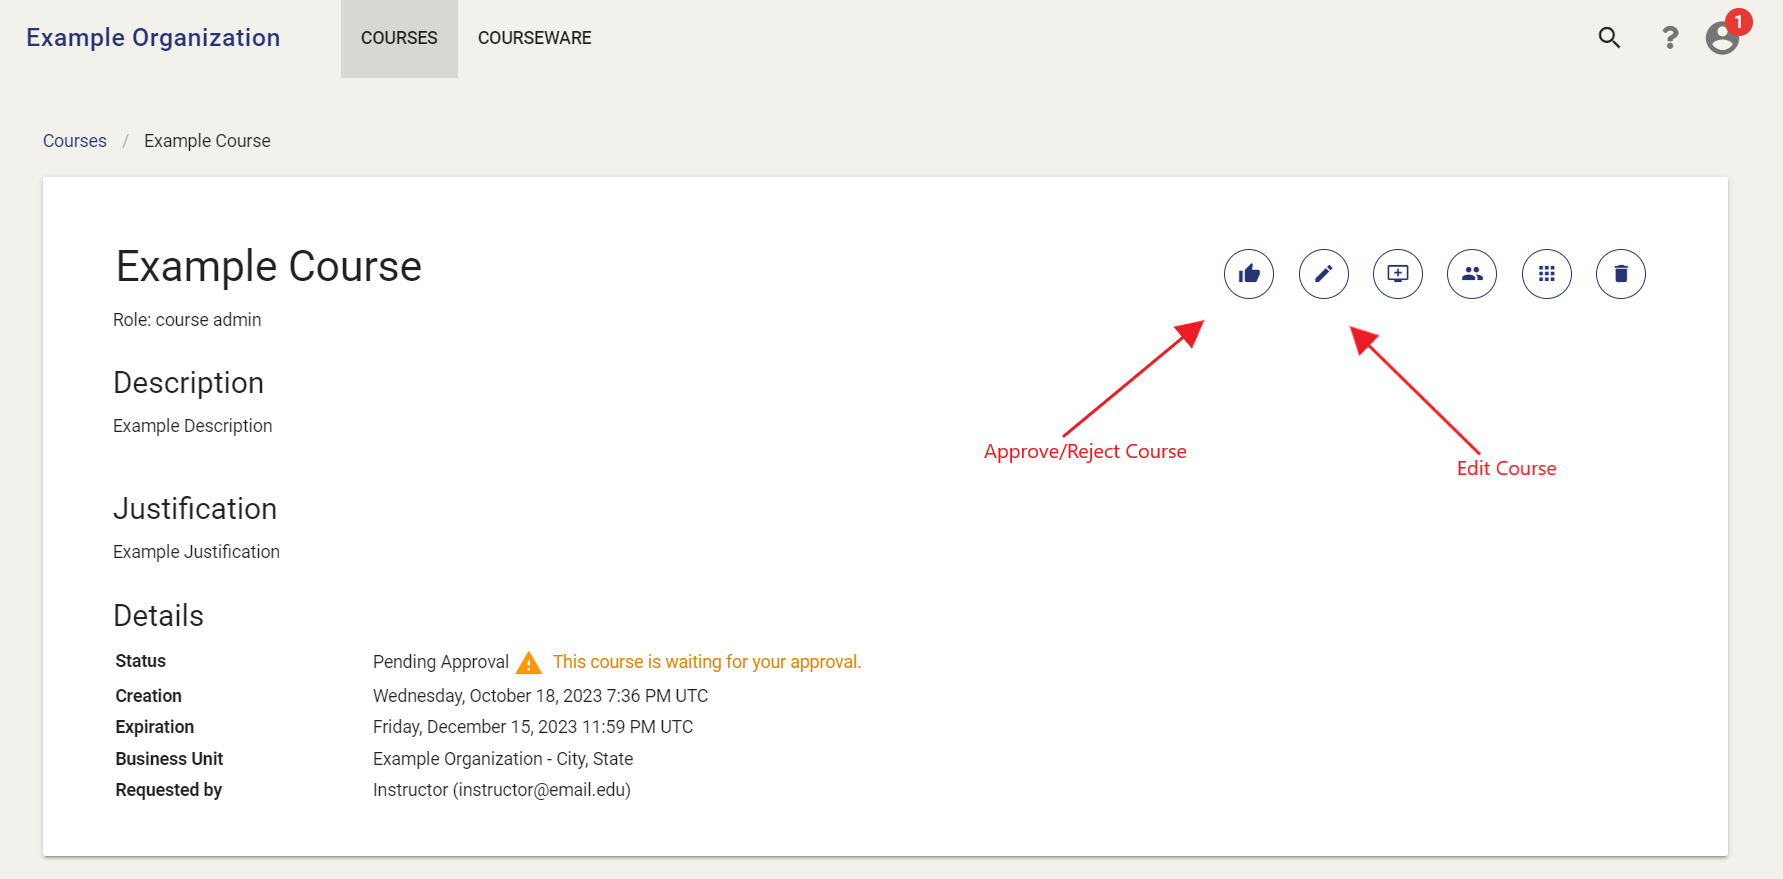This screenshot has width=1783, height=879.
Task: Click the monitor with plus sign icon
Action: [1398, 274]
